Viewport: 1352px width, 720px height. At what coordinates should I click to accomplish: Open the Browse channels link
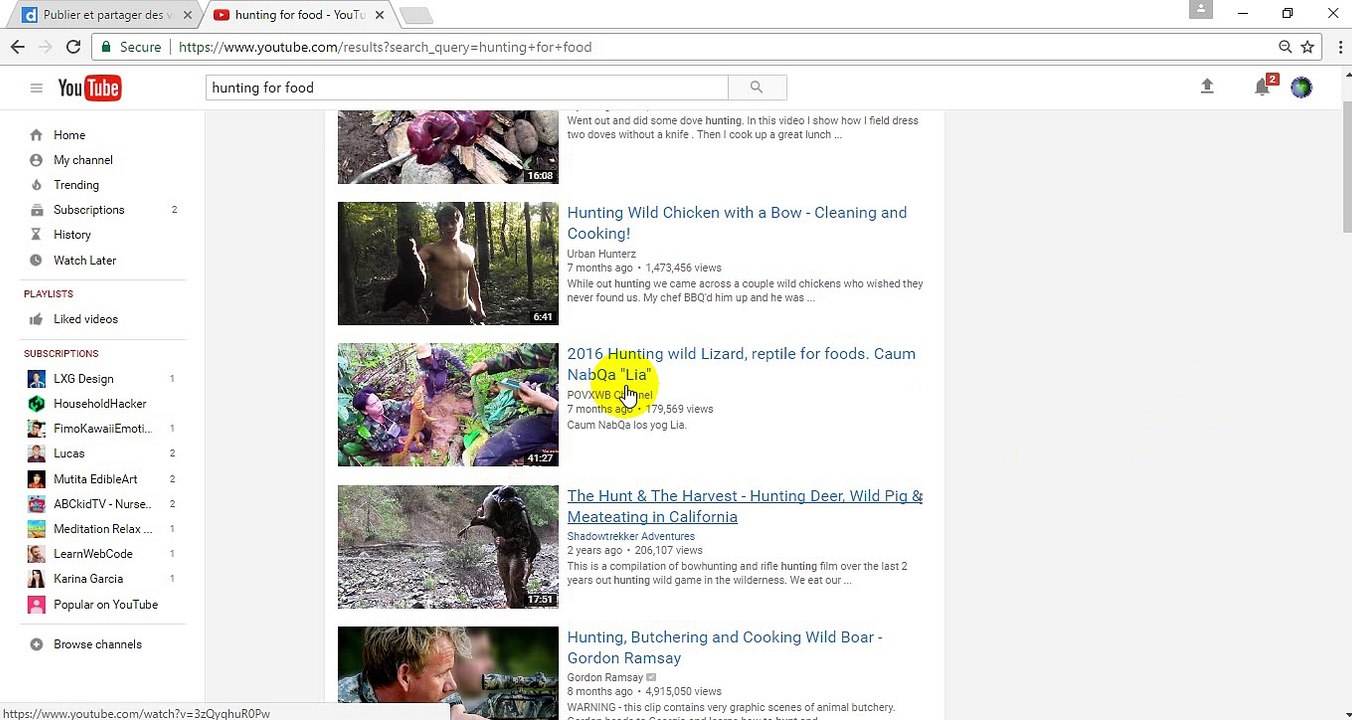pyautogui.click(x=98, y=644)
